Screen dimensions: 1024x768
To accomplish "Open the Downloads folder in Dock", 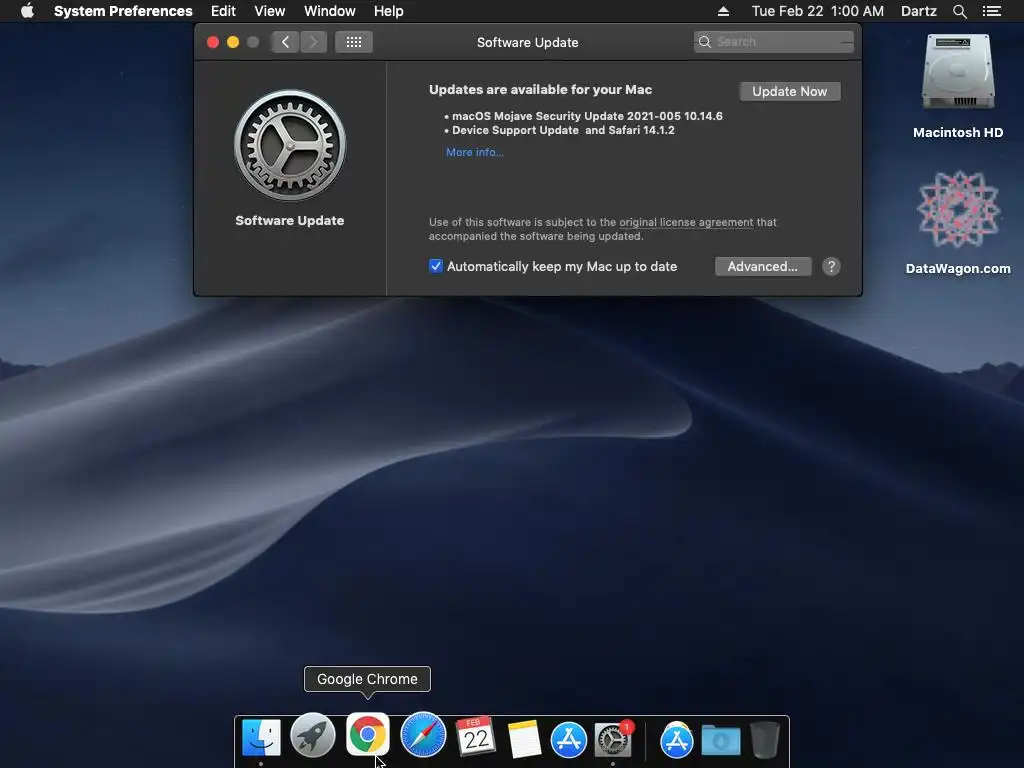I will click(721, 741).
